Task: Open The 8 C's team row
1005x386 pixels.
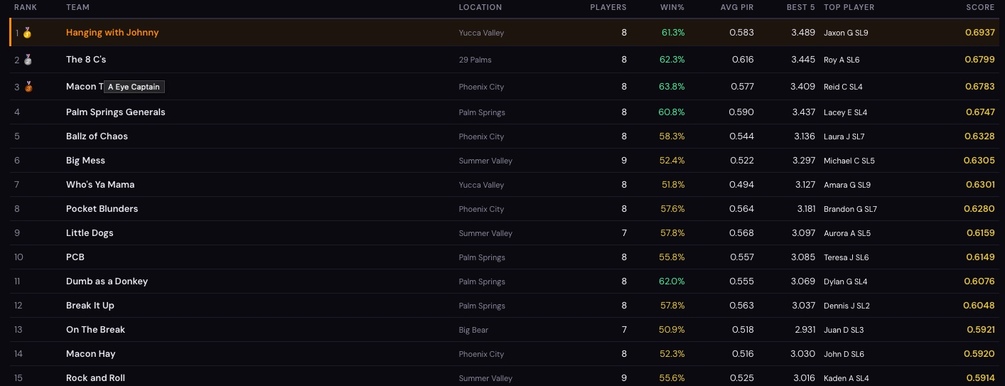Action: tap(502, 60)
